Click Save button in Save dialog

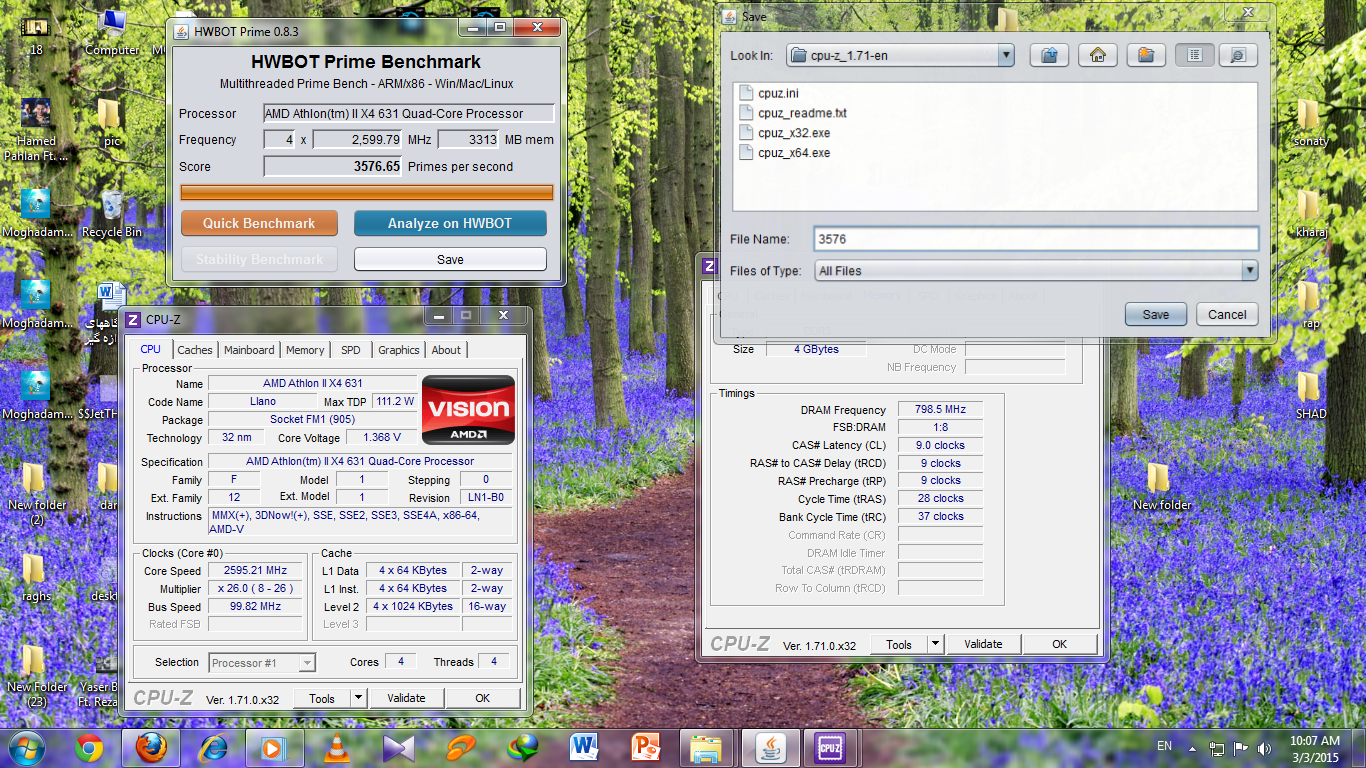point(1155,314)
